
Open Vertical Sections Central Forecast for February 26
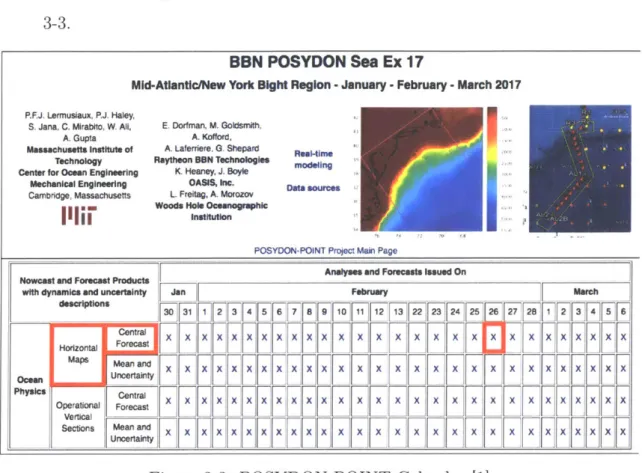tap(493, 401)
